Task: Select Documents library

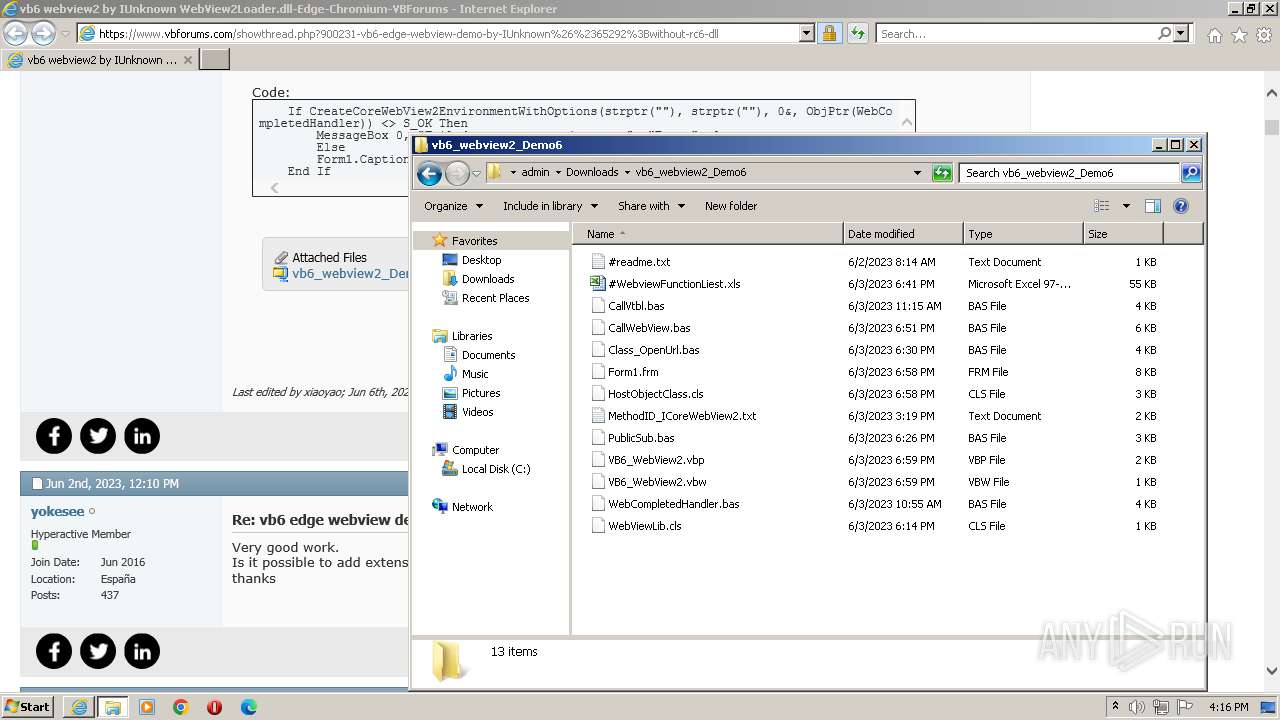Action: tap(488, 355)
